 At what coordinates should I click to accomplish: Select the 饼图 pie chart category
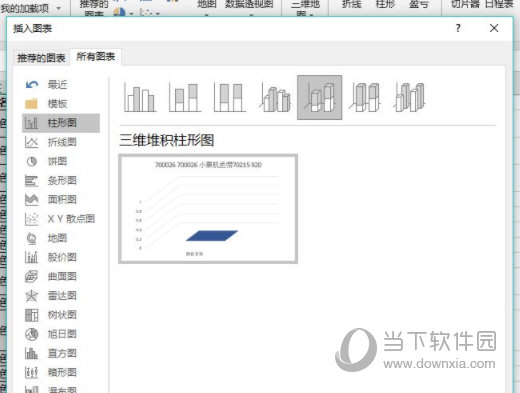(61, 162)
